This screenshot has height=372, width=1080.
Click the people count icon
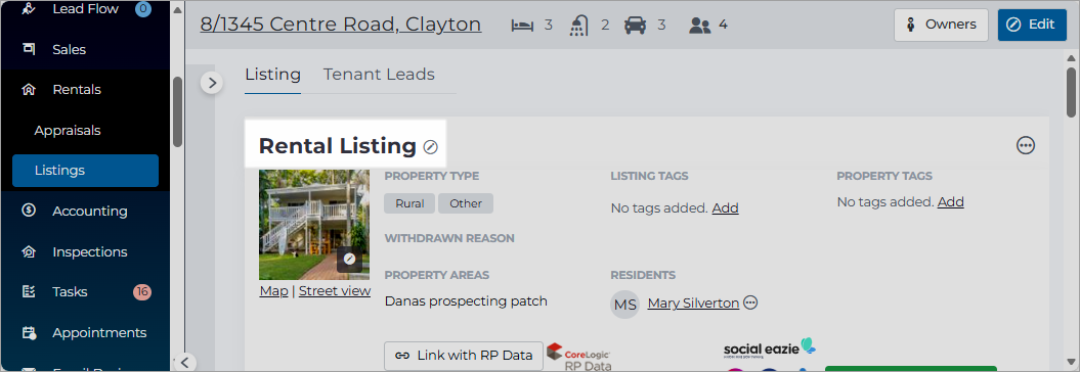[700, 26]
